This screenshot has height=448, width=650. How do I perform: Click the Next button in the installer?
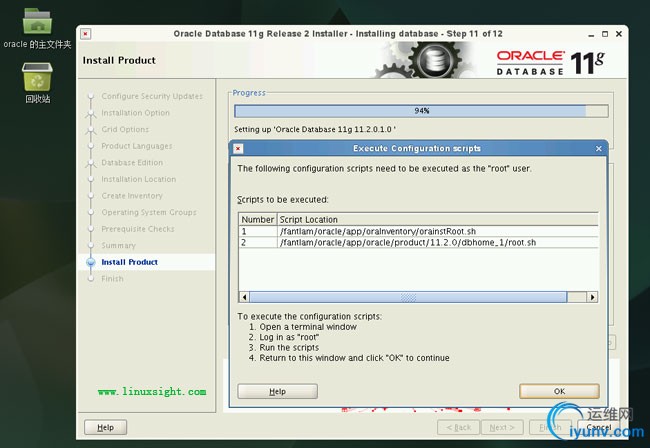coord(502,427)
